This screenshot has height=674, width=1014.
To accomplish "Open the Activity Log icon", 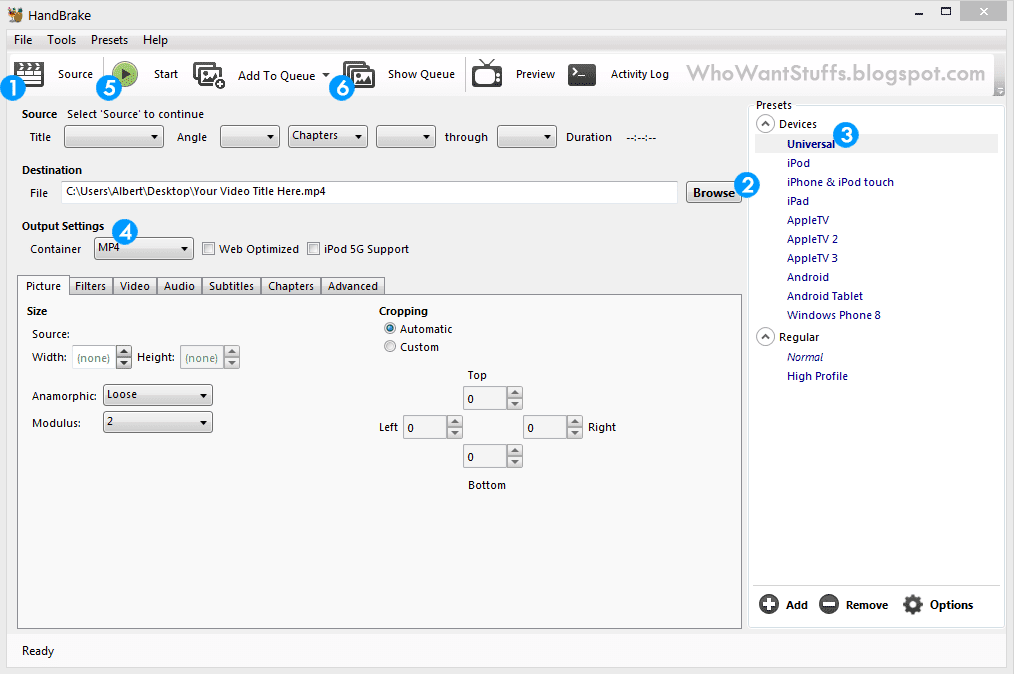I will click(581, 74).
